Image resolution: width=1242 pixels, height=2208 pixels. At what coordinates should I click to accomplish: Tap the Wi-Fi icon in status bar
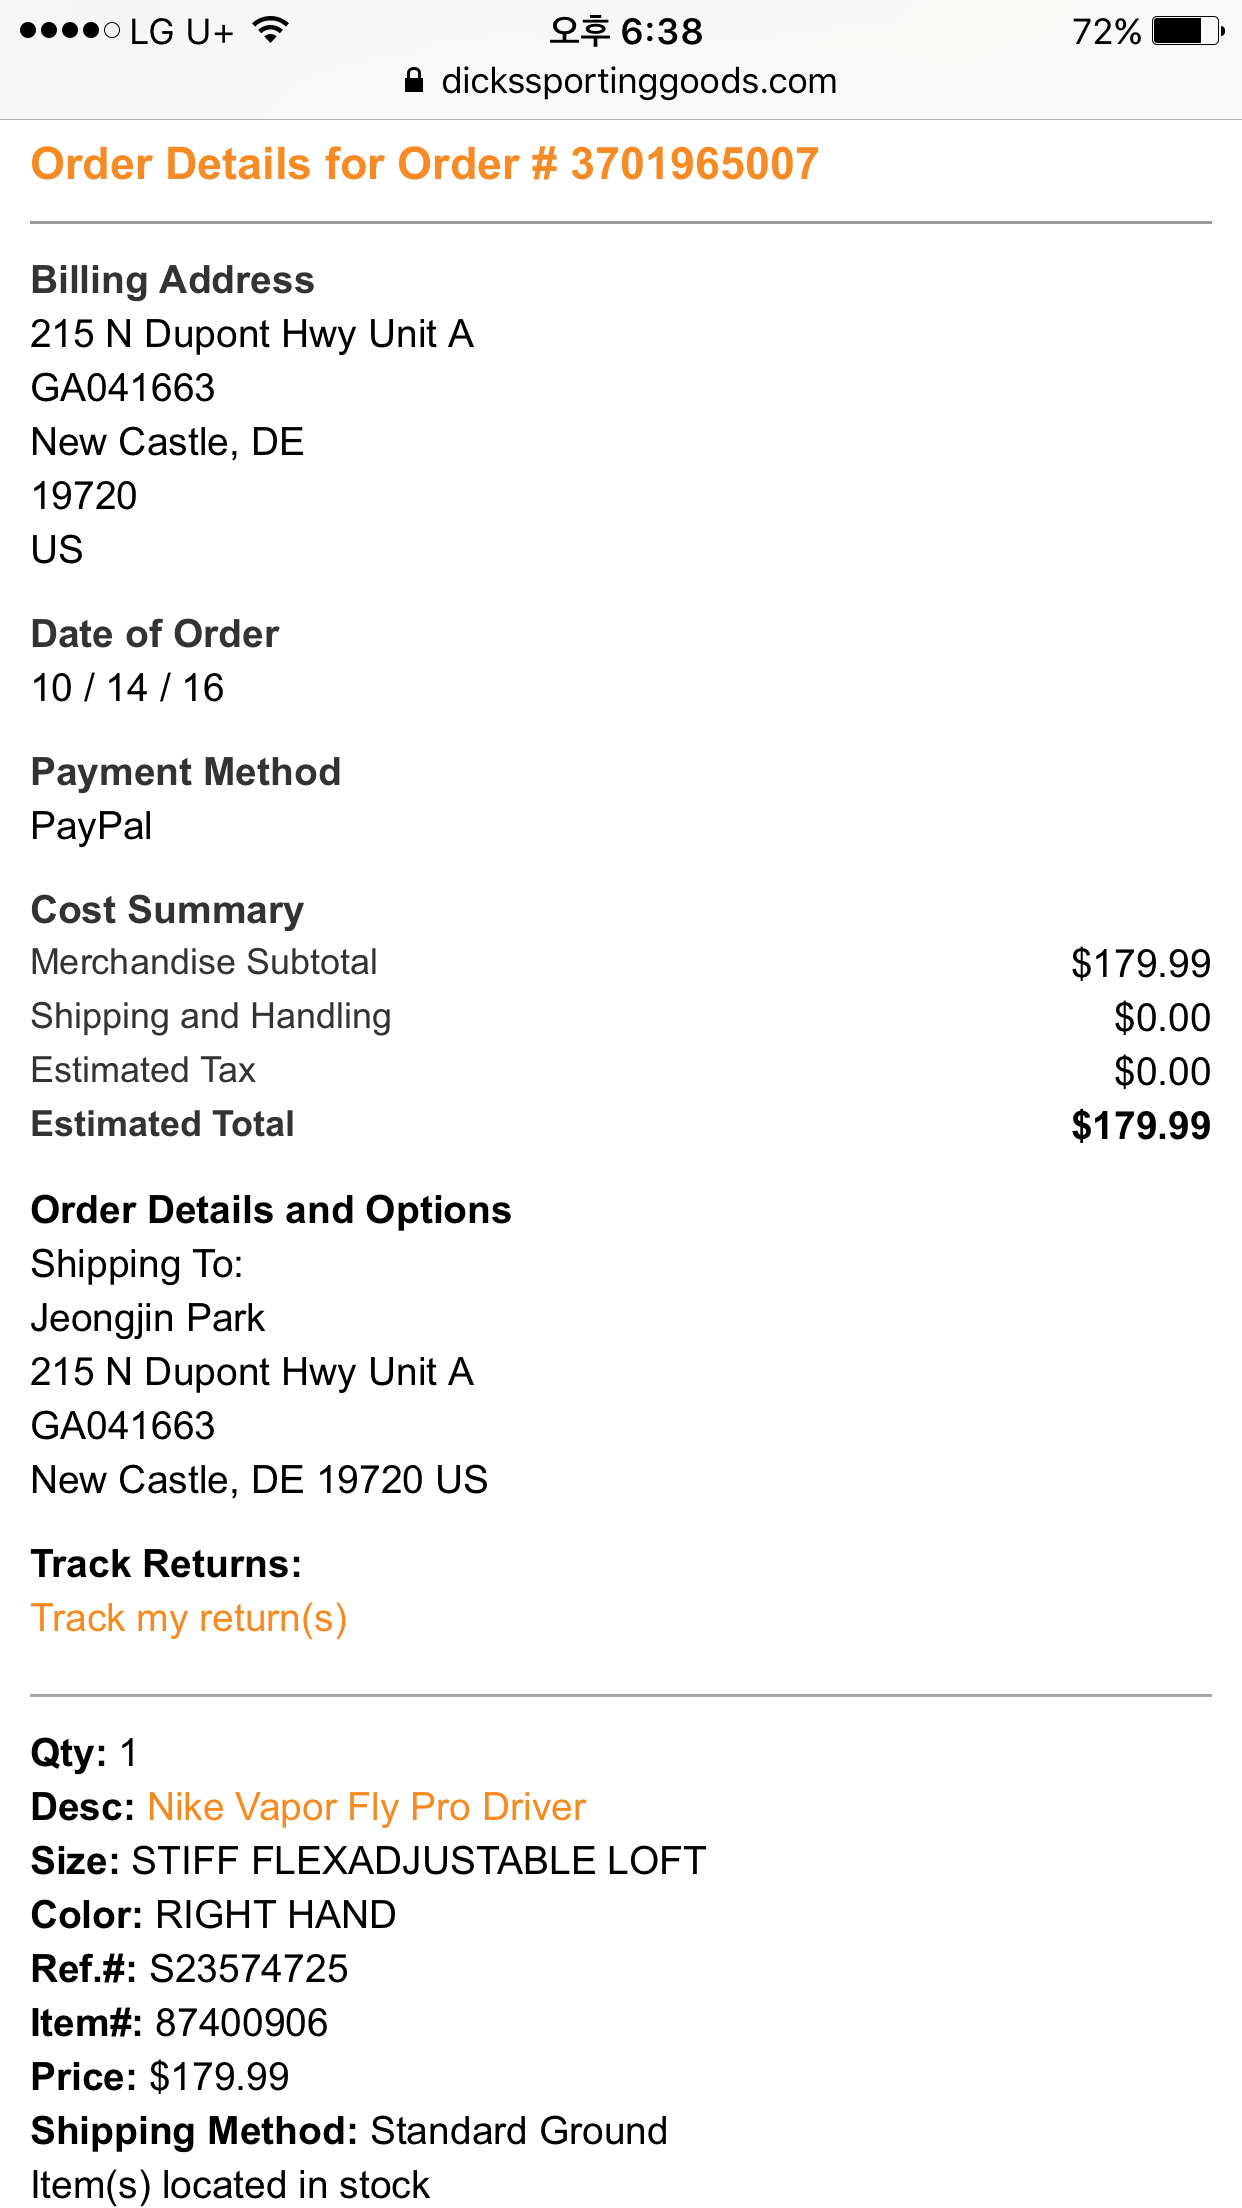pyautogui.click(x=269, y=30)
